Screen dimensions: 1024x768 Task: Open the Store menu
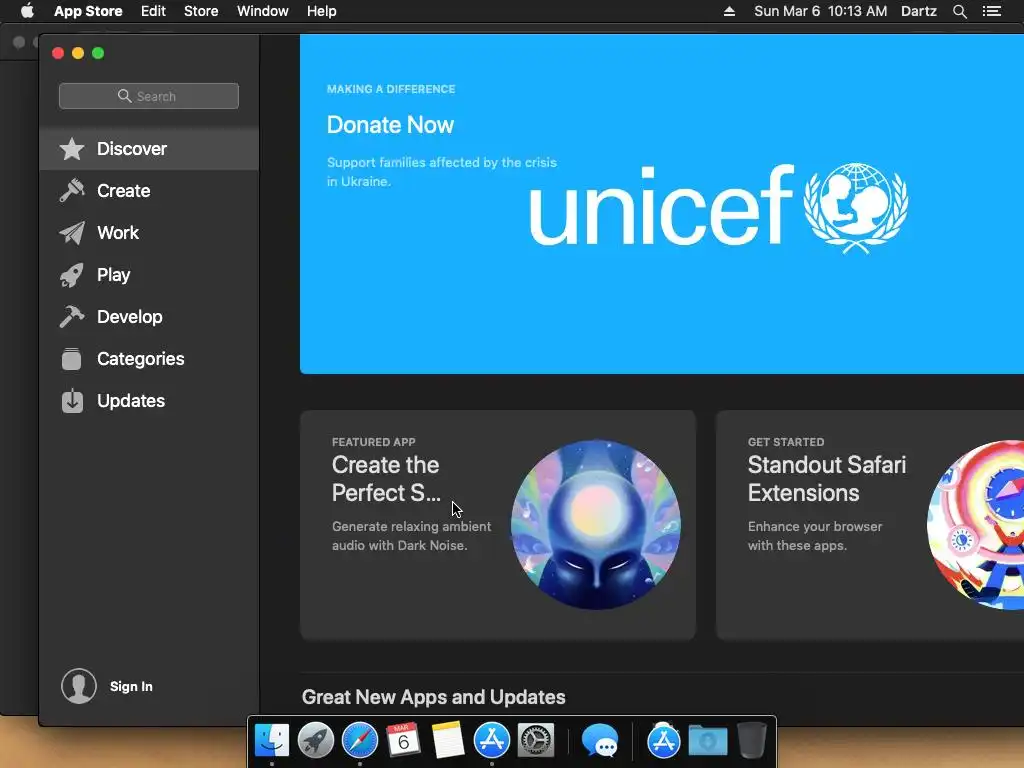coord(201,11)
